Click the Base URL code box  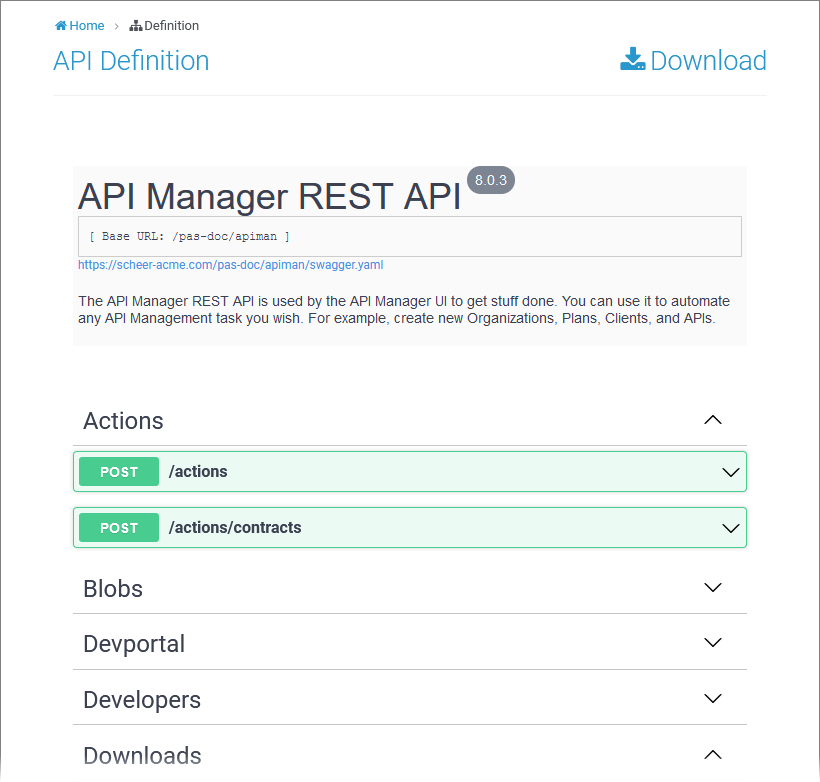pyautogui.click(x=410, y=237)
